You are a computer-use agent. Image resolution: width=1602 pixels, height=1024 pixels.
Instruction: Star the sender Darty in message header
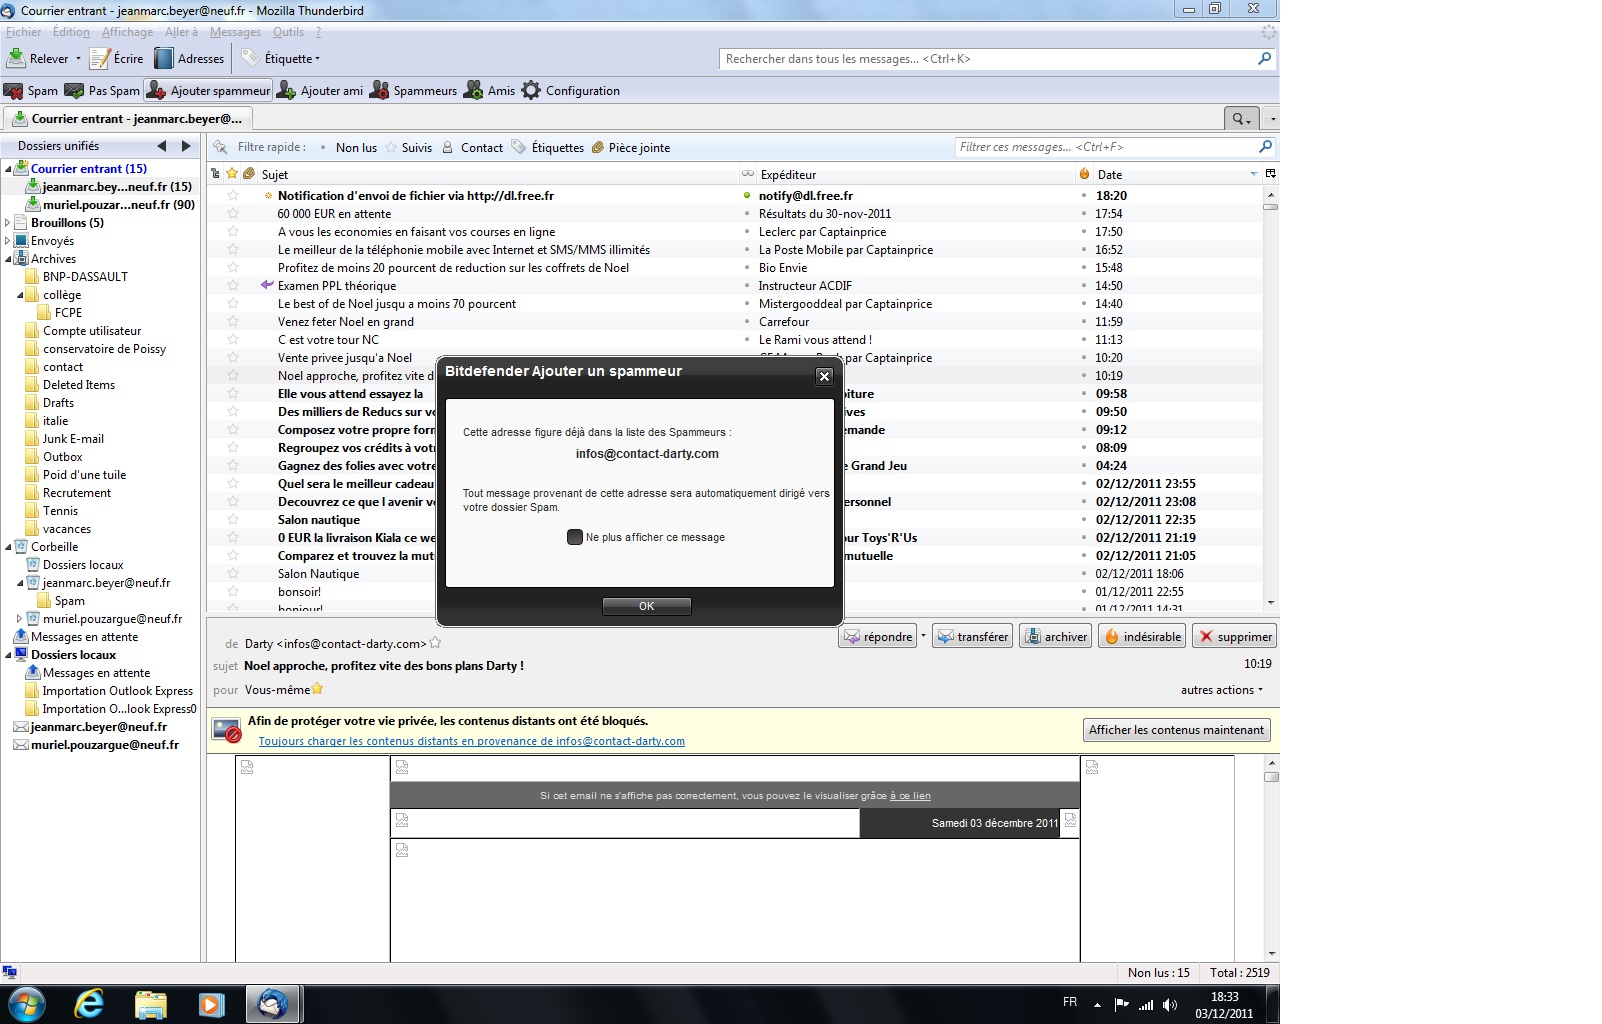click(x=435, y=643)
